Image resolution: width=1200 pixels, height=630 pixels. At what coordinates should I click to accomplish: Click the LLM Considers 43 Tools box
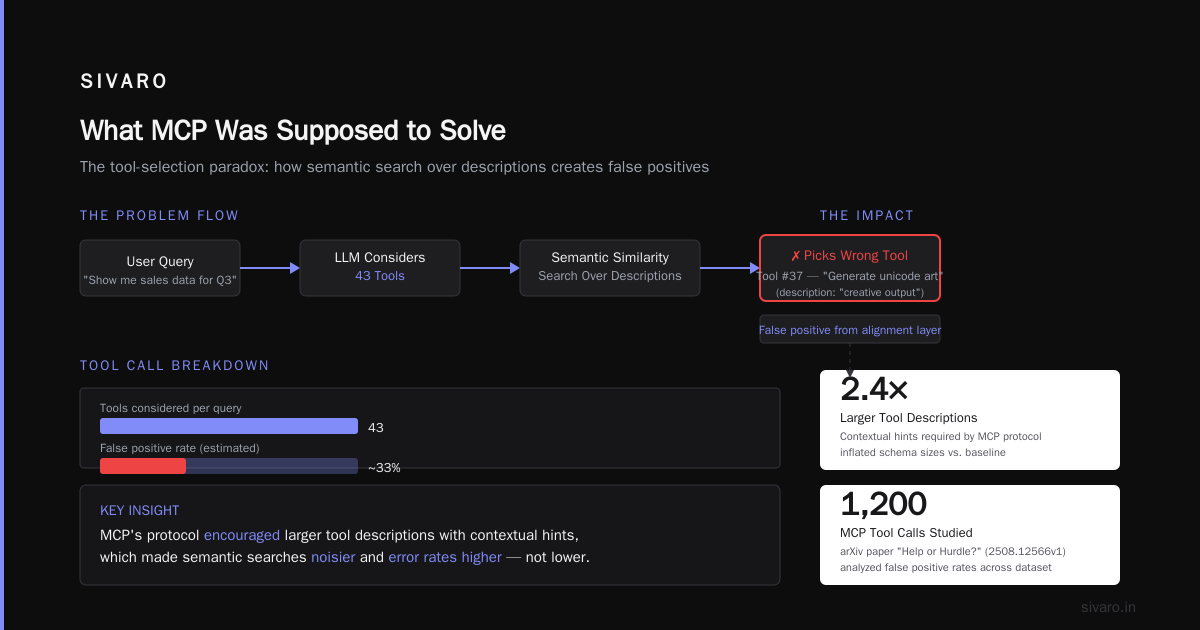click(x=380, y=268)
